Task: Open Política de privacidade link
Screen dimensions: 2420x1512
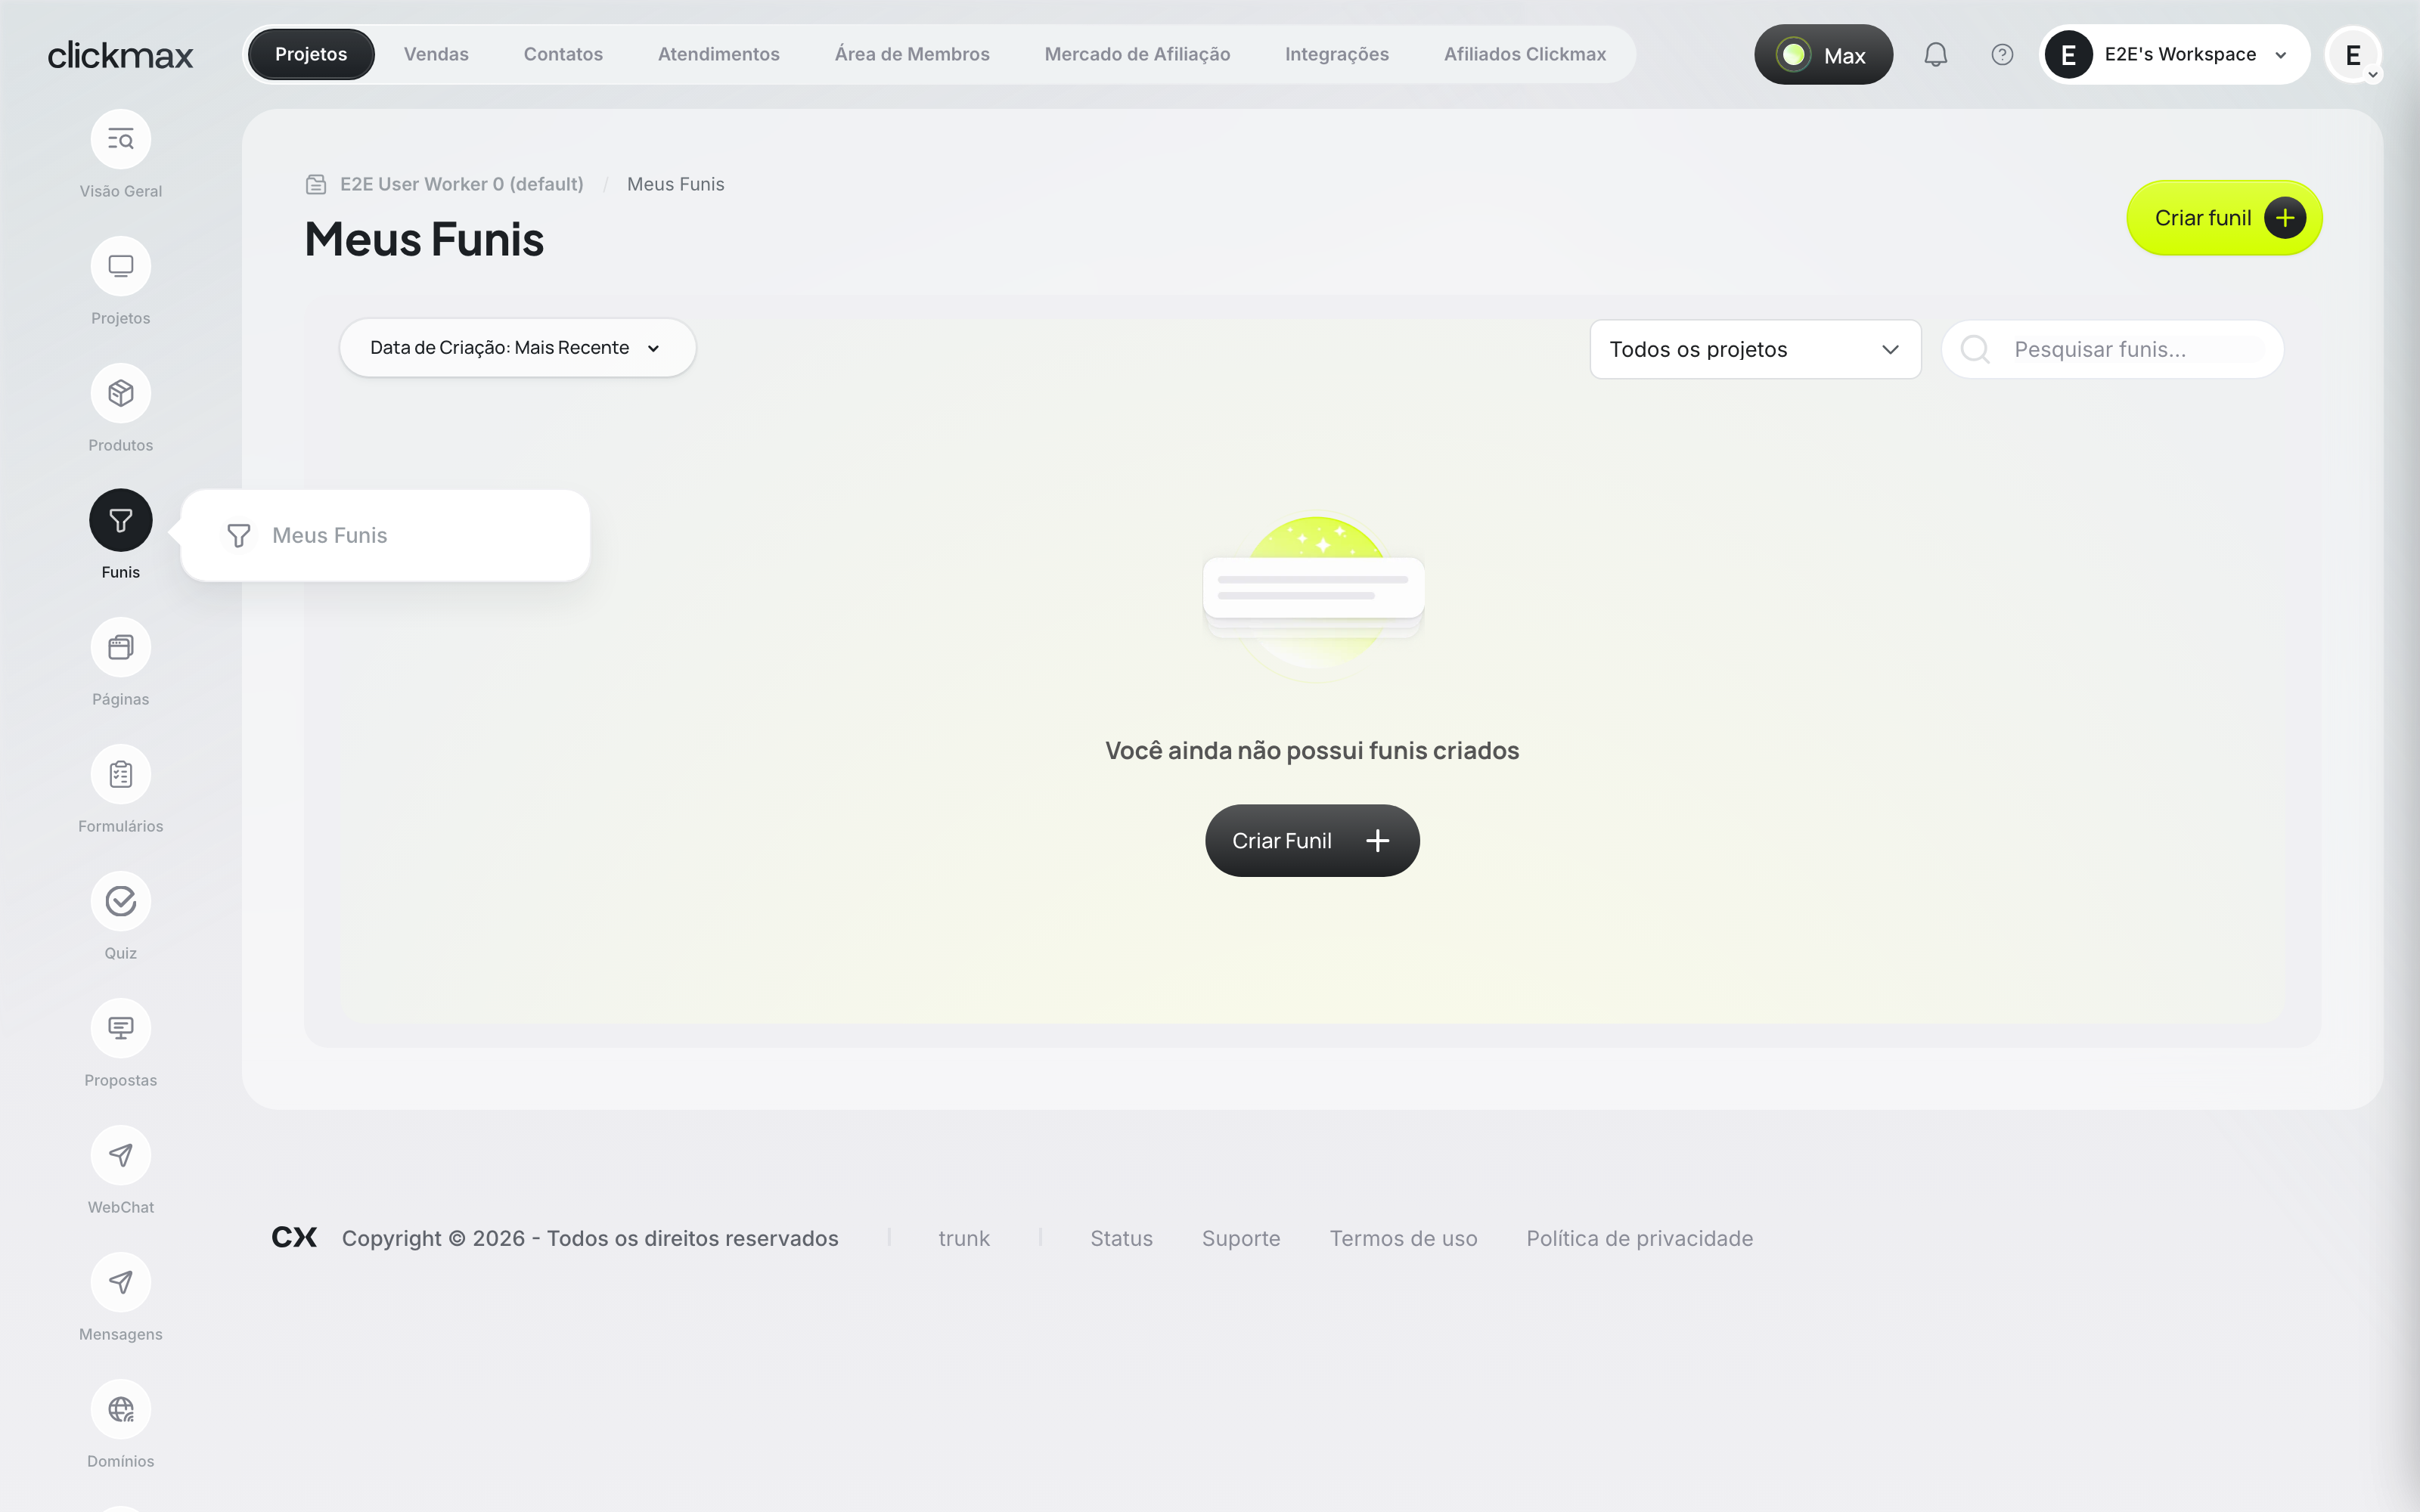Action: click(x=1639, y=1238)
